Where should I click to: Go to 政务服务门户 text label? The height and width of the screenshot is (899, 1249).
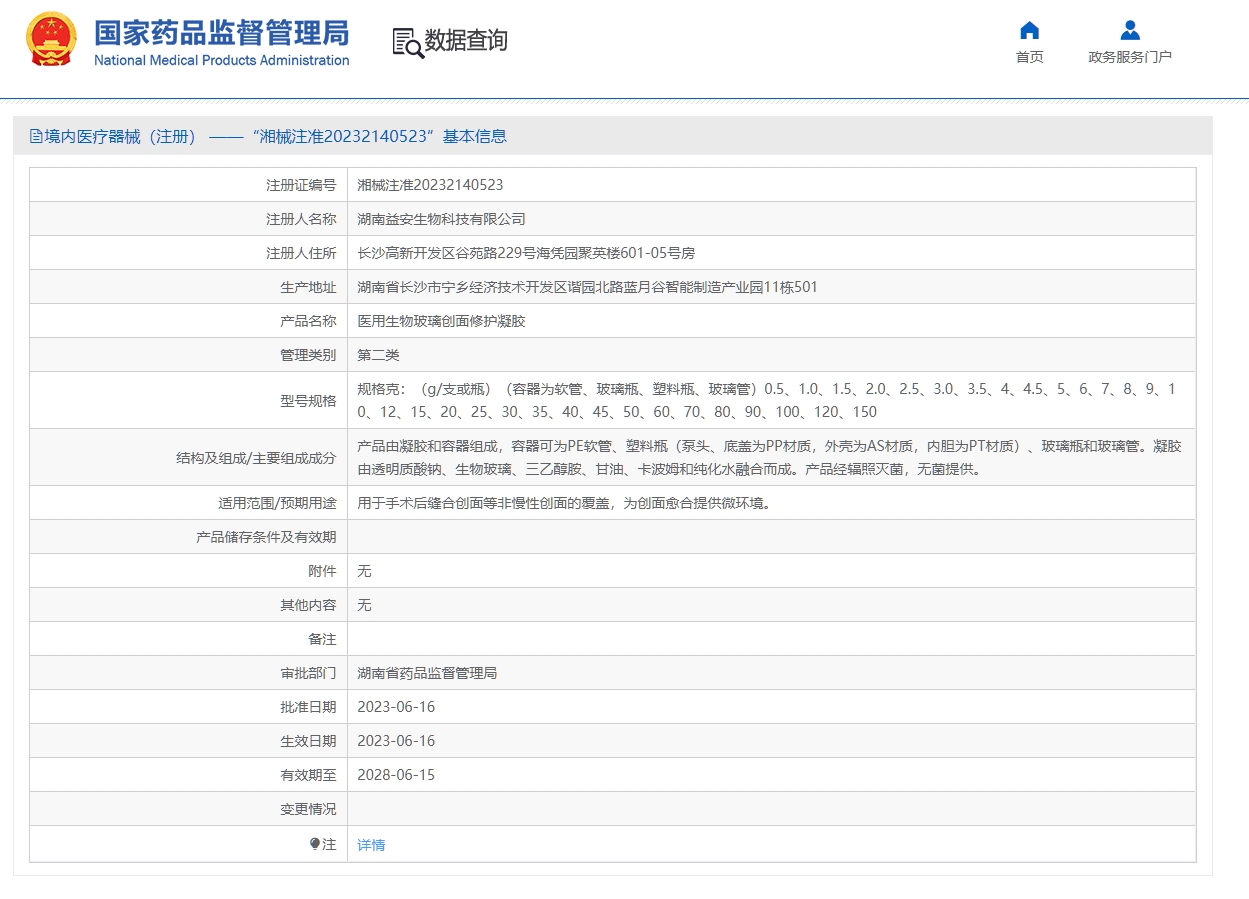[x=1130, y=57]
